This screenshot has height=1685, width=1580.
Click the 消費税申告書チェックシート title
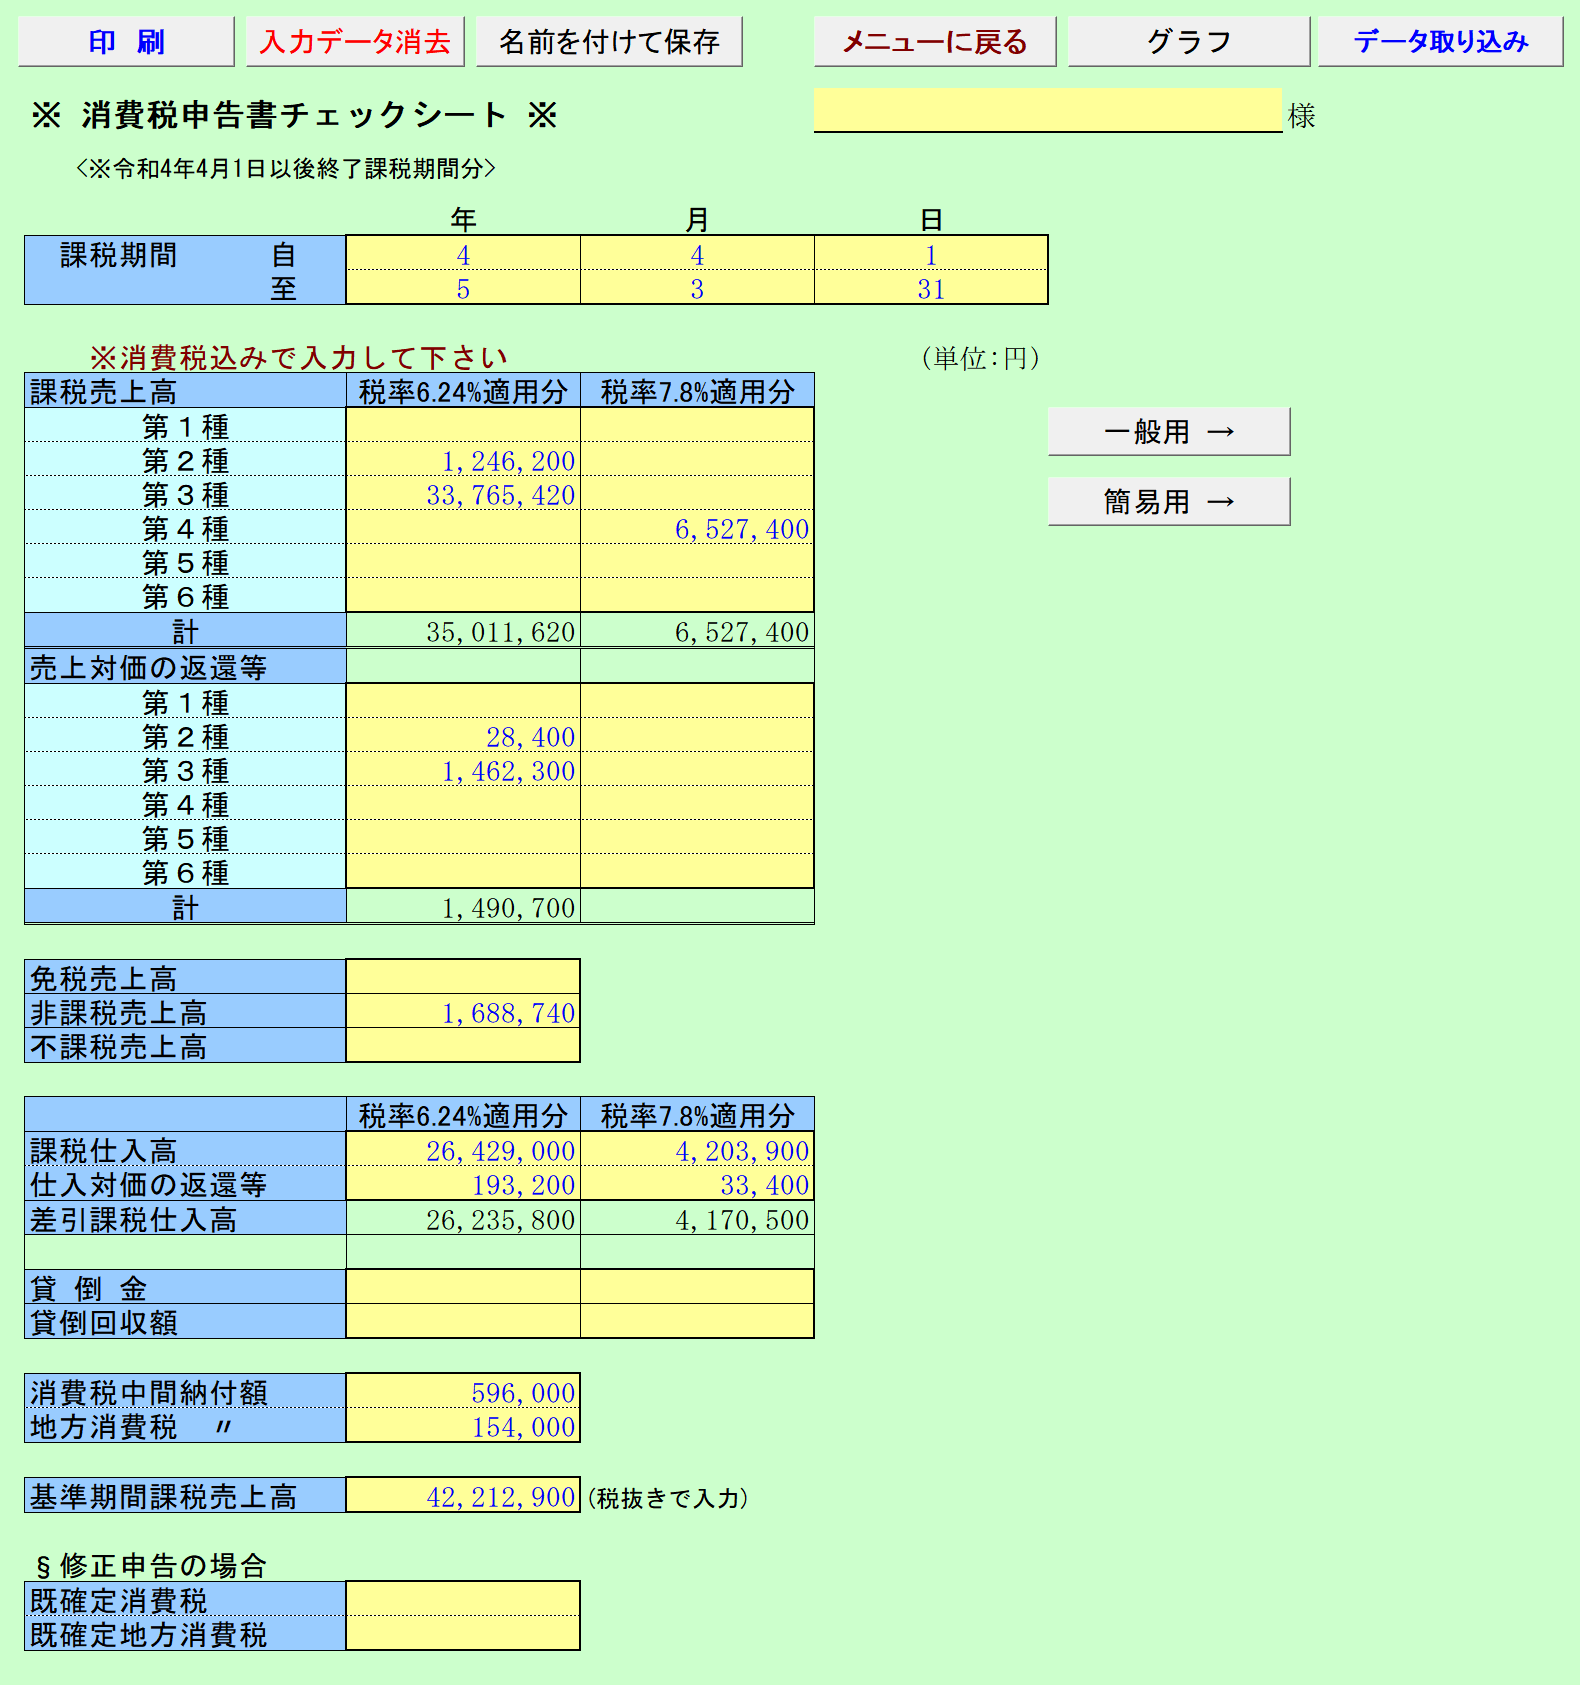pyautogui.click(x=294, y=115)
